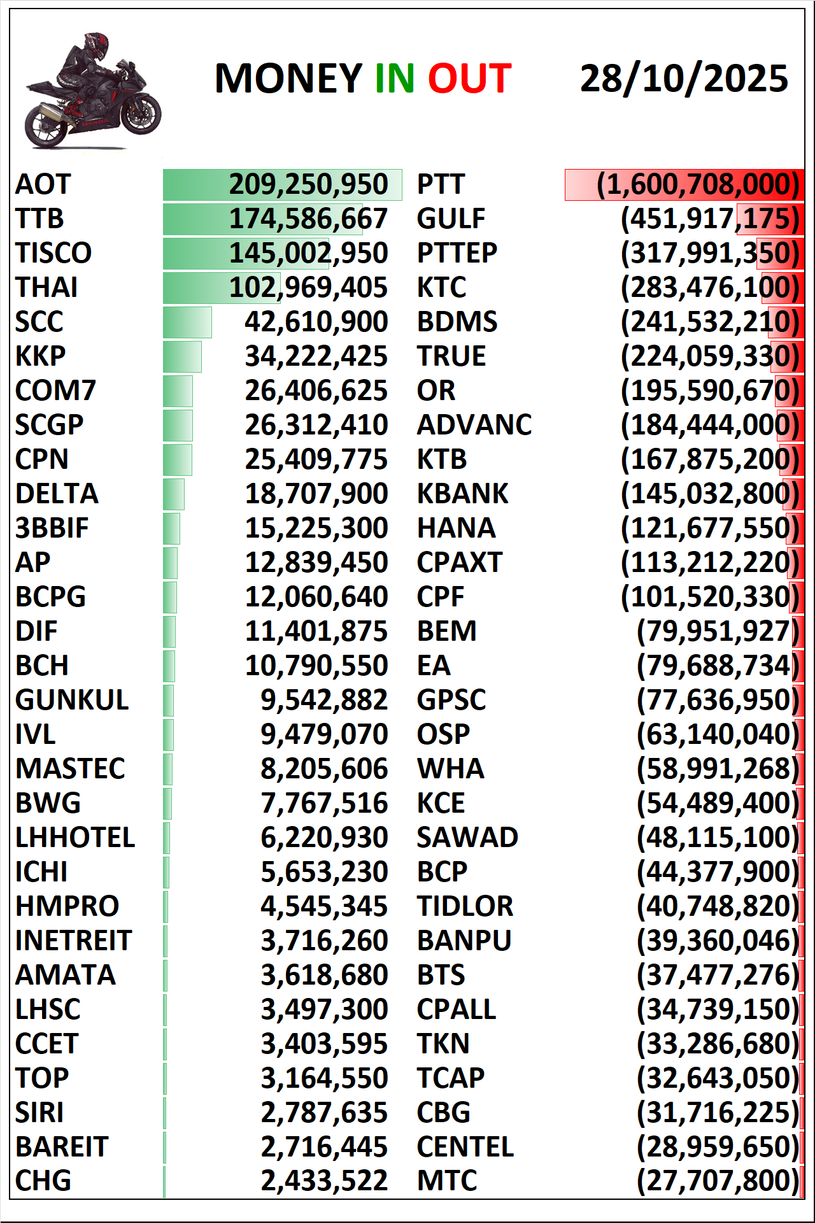The height and width of the screenshot is (1223, 815).
Task: Click the date 28/10/2025
Action: tap(684, 79)
